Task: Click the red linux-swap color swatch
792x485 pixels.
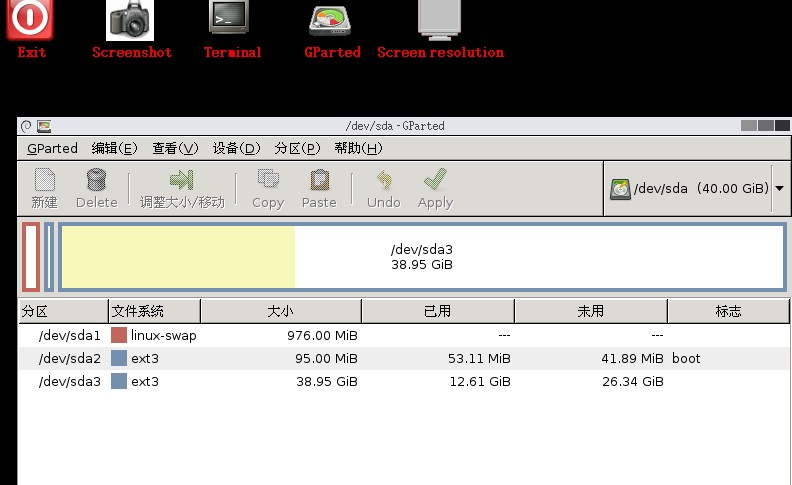Action: 119,335
